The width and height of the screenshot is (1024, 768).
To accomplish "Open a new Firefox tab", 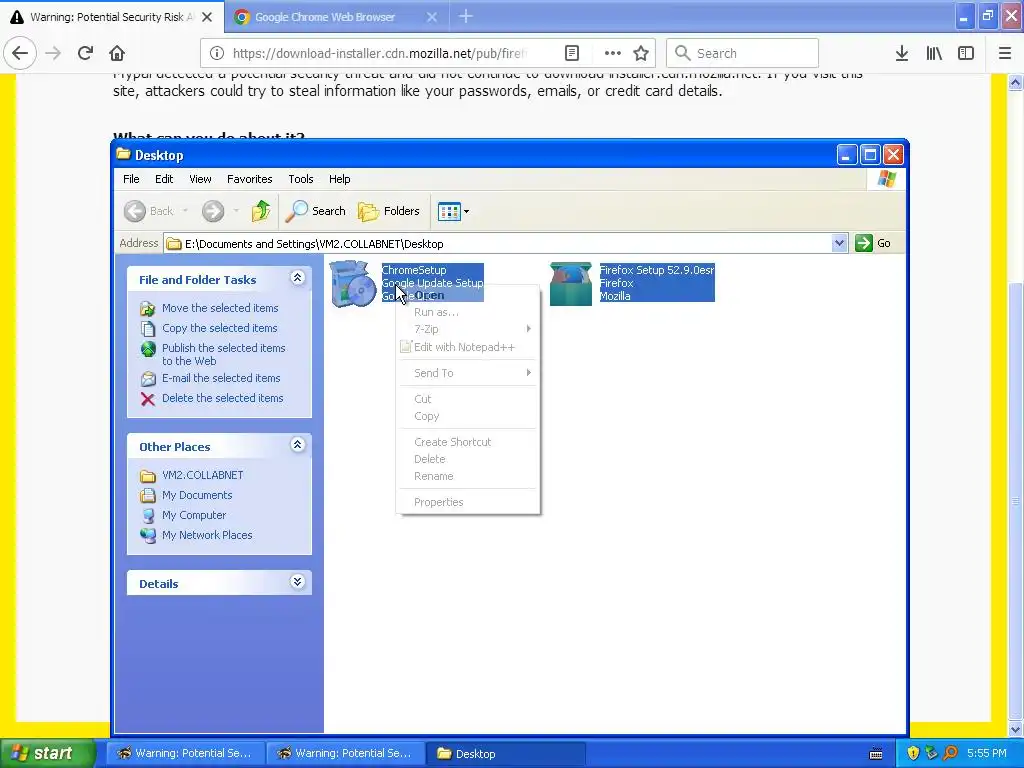I will (x=466, y=16).
